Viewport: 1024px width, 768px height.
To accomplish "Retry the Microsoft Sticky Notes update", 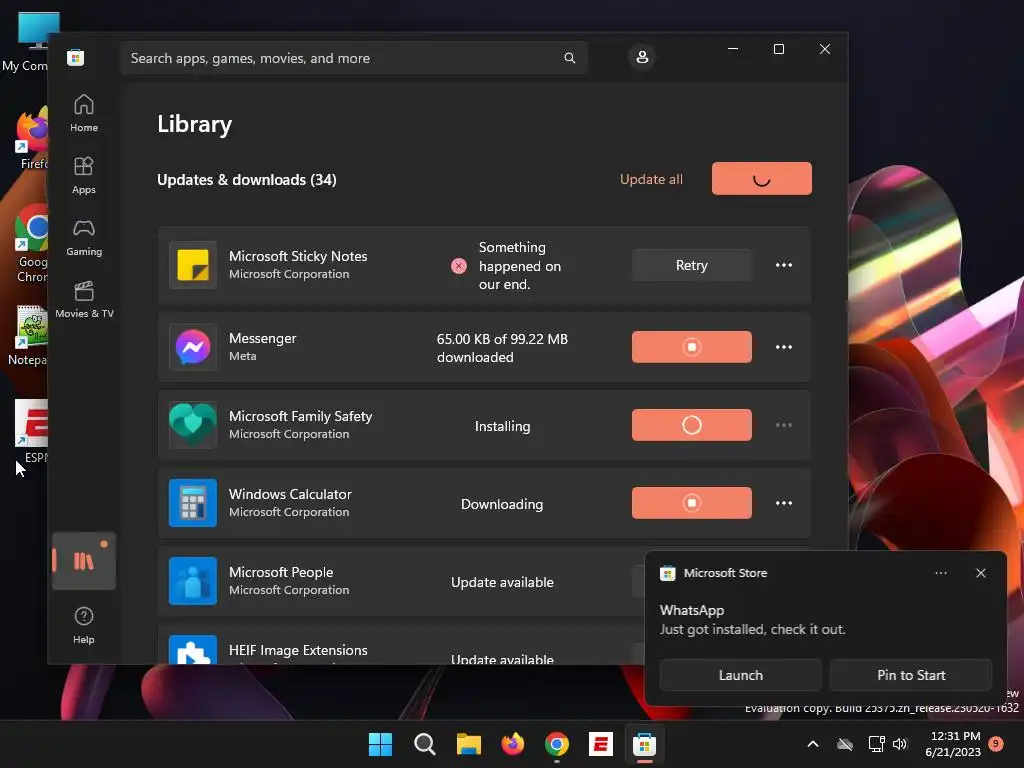I will coord(692,265).
